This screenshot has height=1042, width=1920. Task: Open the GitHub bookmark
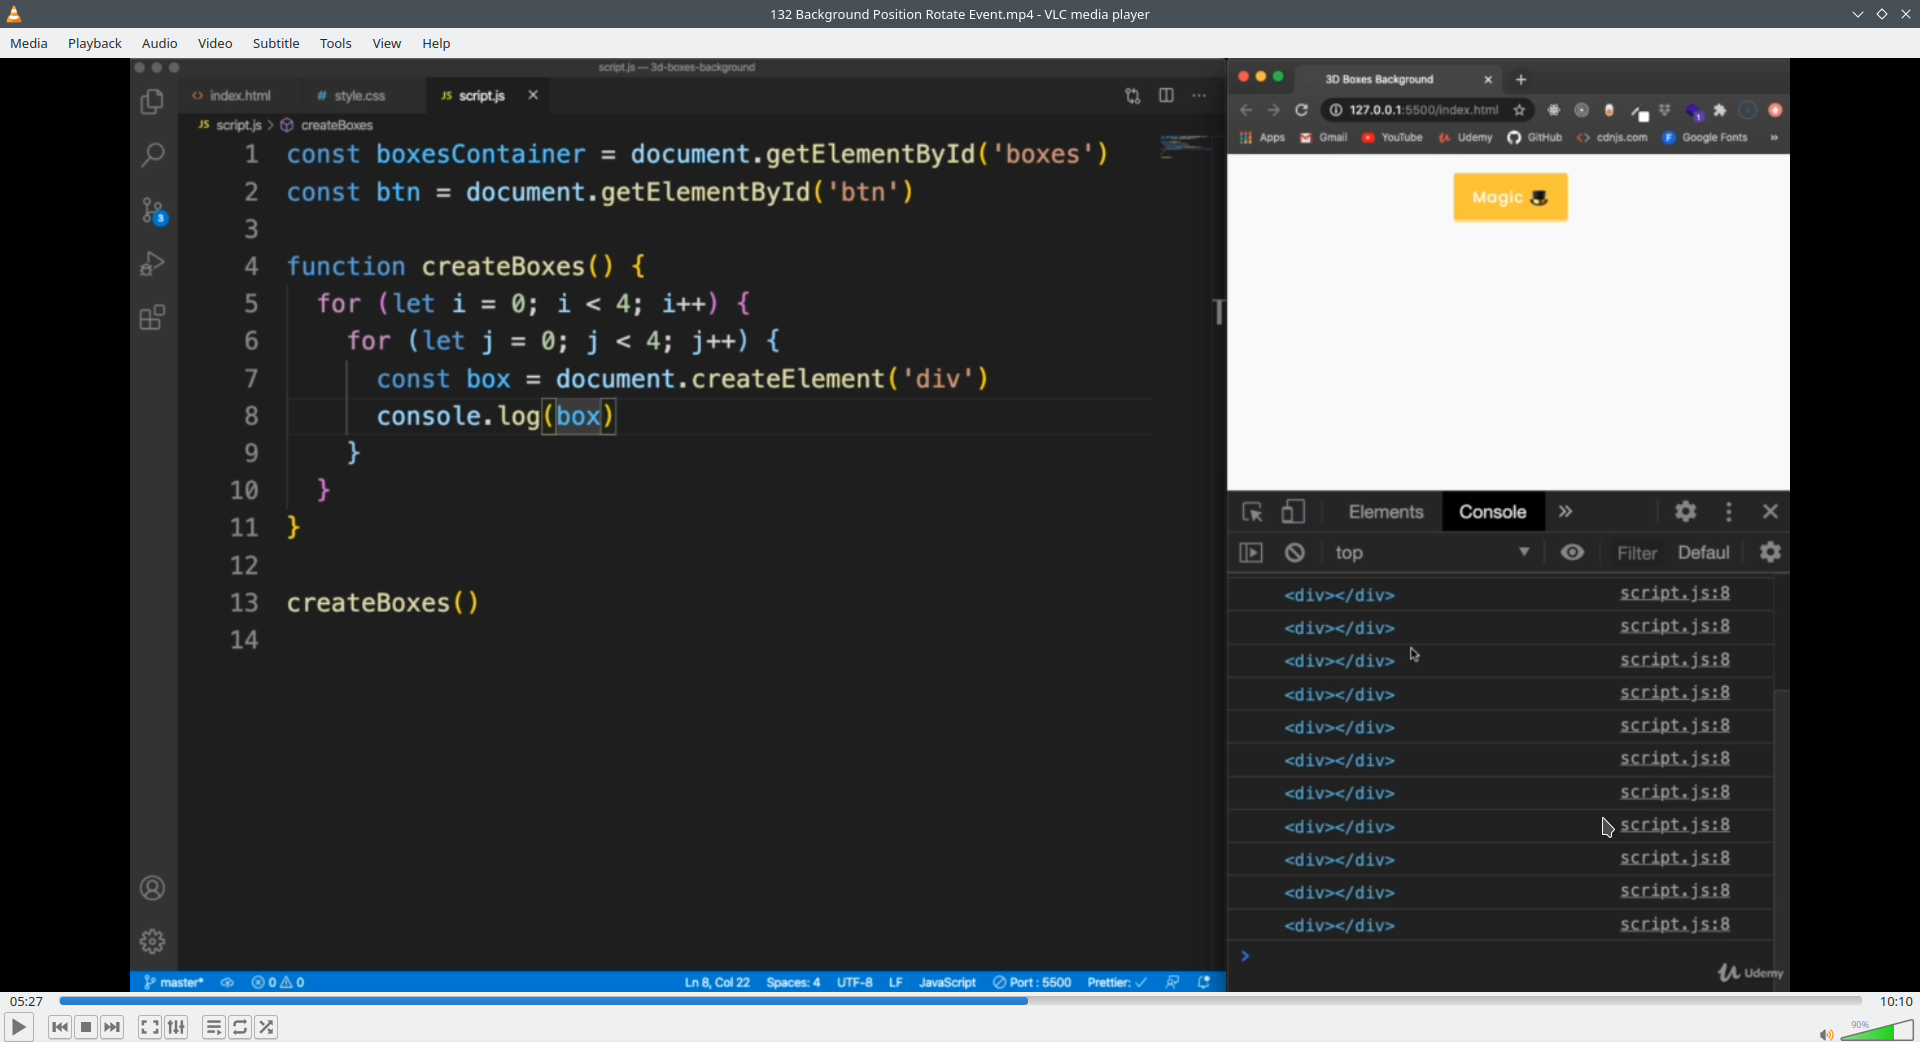[x=1535, y=138]
